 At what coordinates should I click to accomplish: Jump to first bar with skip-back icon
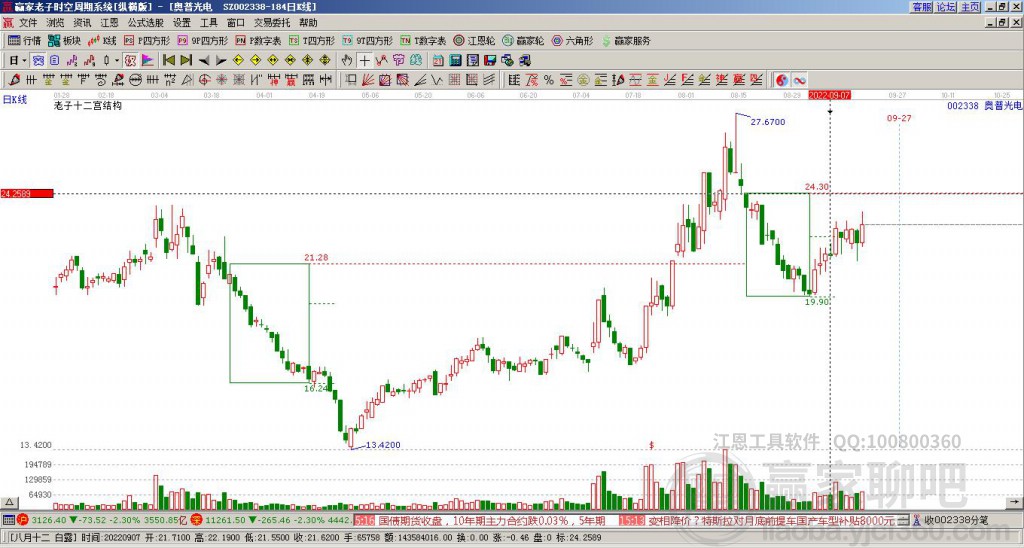168,61
